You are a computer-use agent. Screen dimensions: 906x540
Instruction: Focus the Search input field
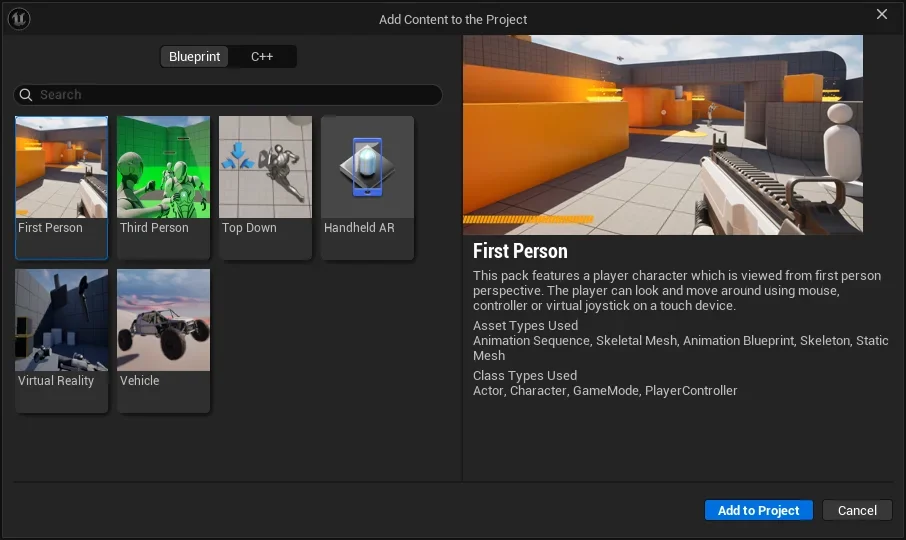pyautogui.click(x=228, y=95)
